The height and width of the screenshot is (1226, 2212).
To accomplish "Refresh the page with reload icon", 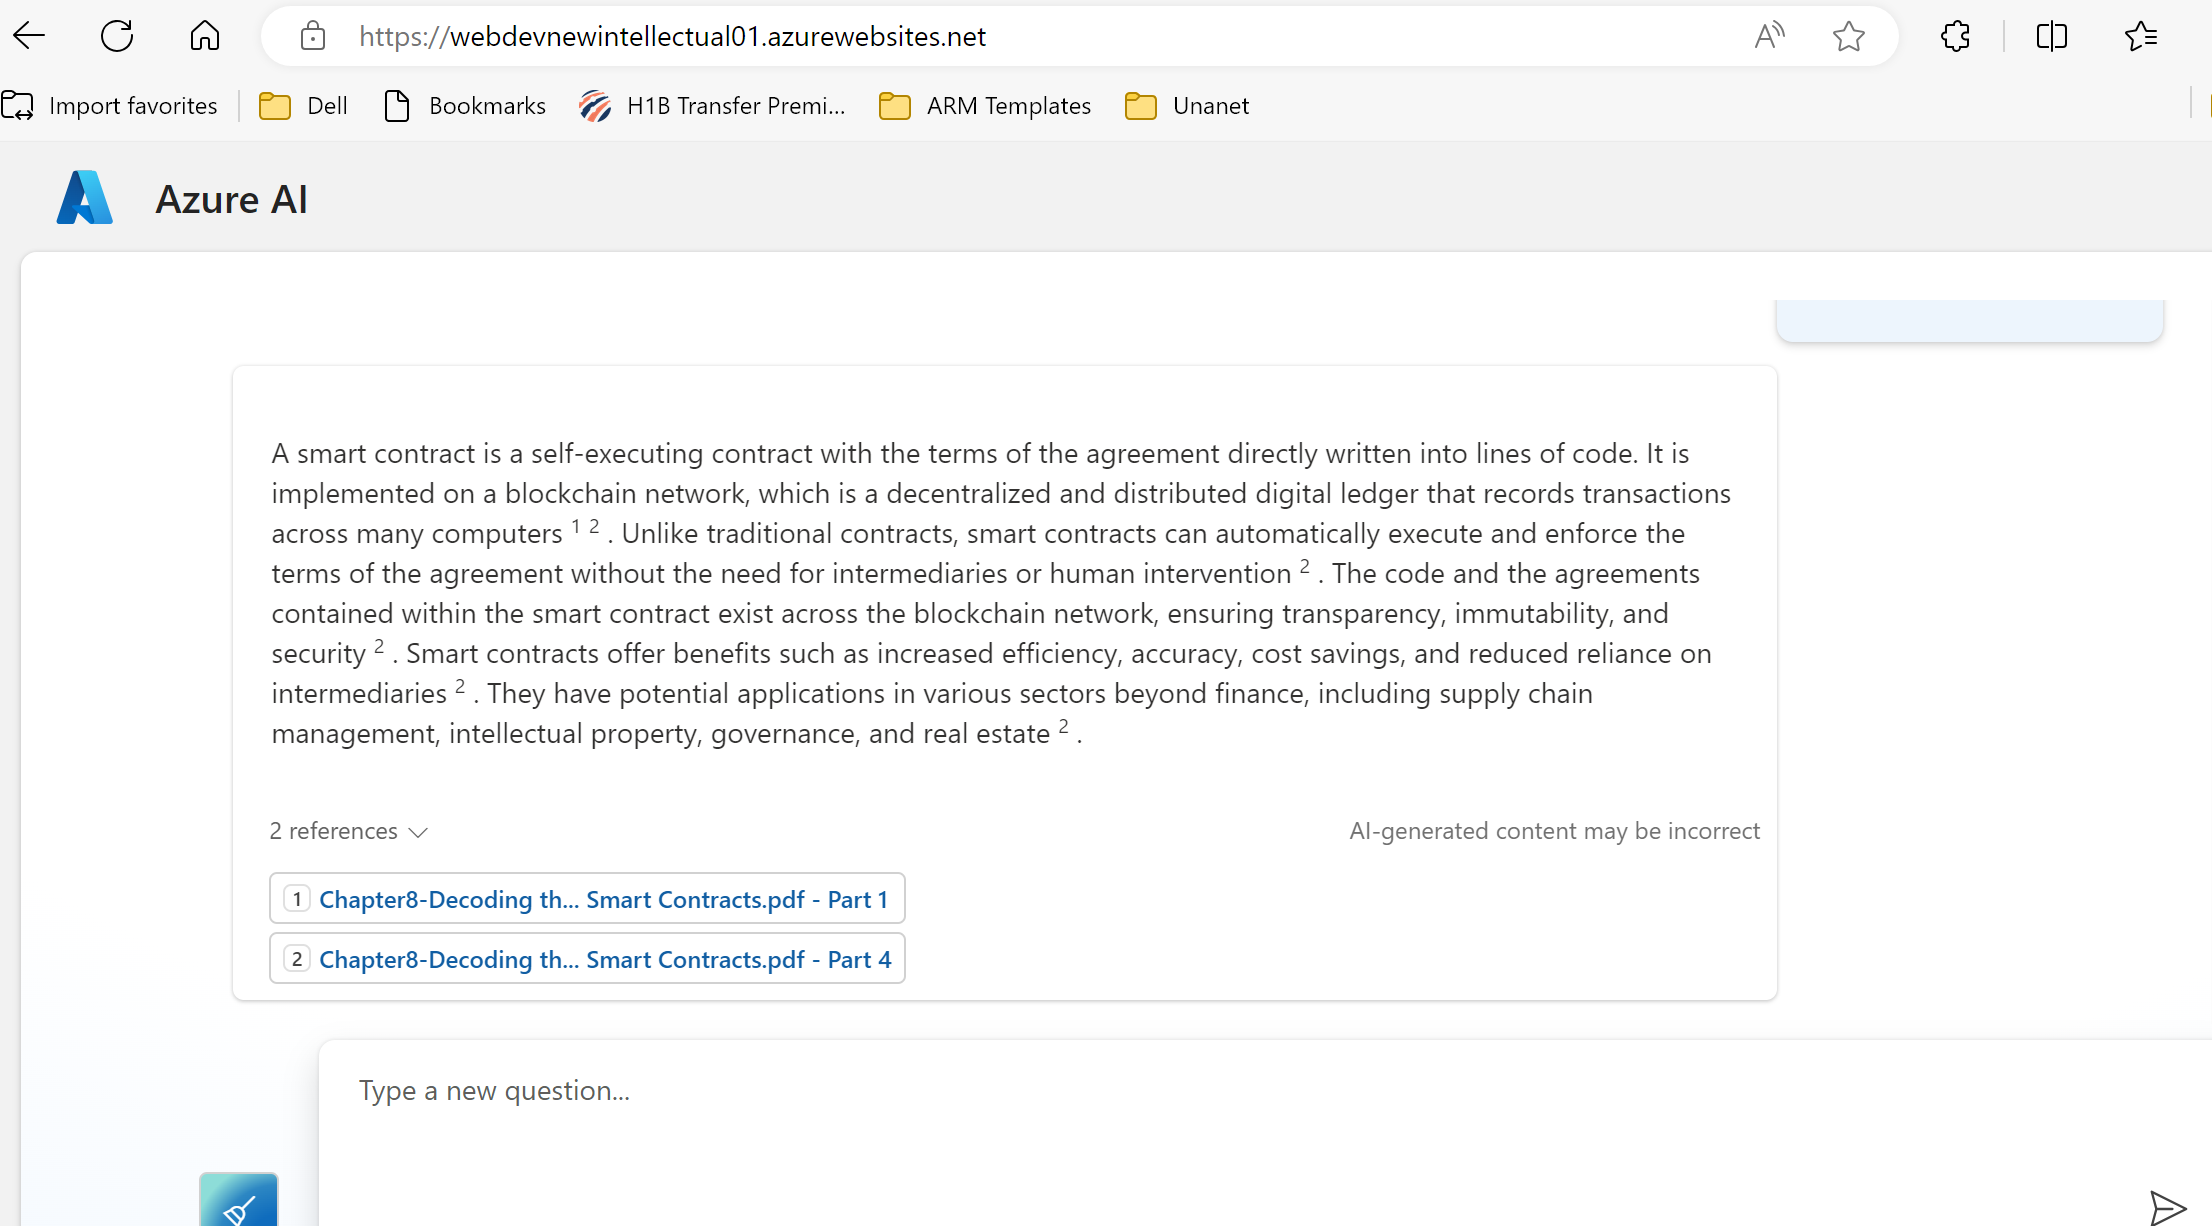I will click(117, 37).
